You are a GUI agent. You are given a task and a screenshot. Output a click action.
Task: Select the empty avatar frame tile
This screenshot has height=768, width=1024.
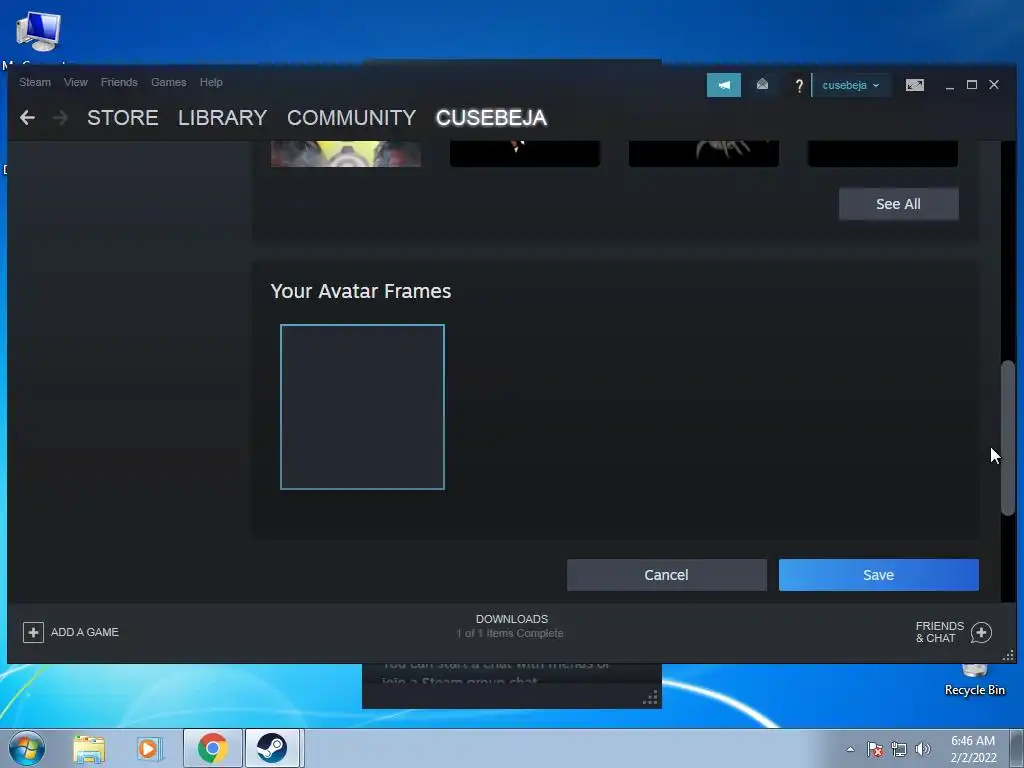362,407
